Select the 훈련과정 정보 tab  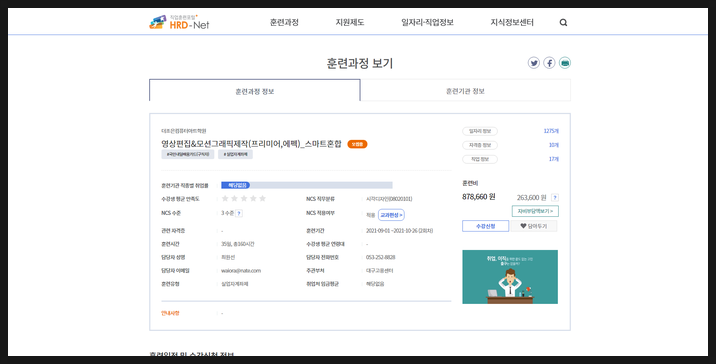[x=255, y=90]
